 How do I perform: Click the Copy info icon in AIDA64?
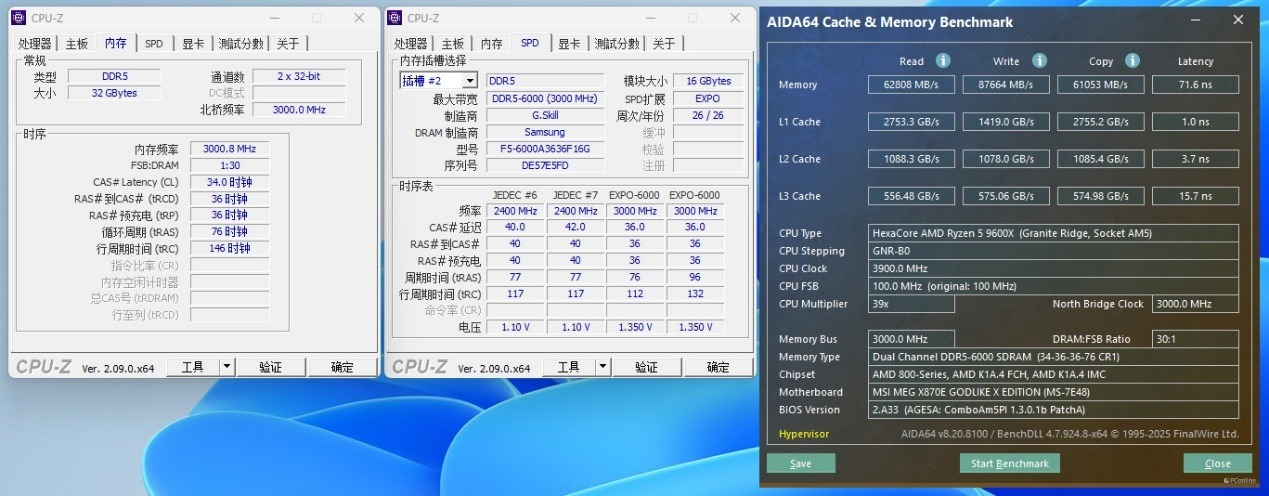click(x=1132, y=61)
